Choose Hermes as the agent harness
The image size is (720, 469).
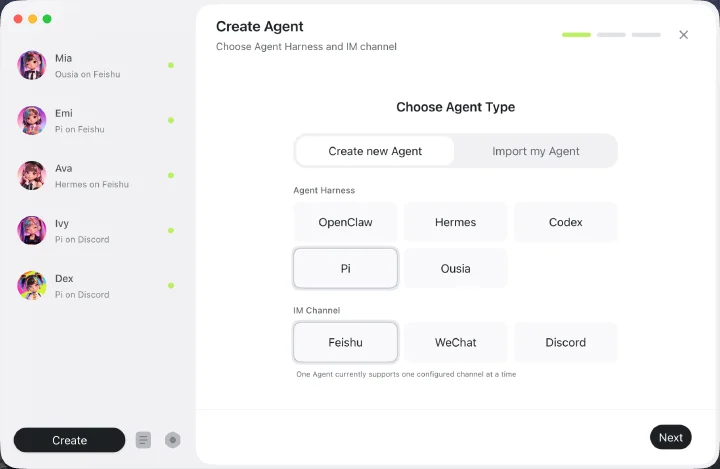click(x=456, y=222)
